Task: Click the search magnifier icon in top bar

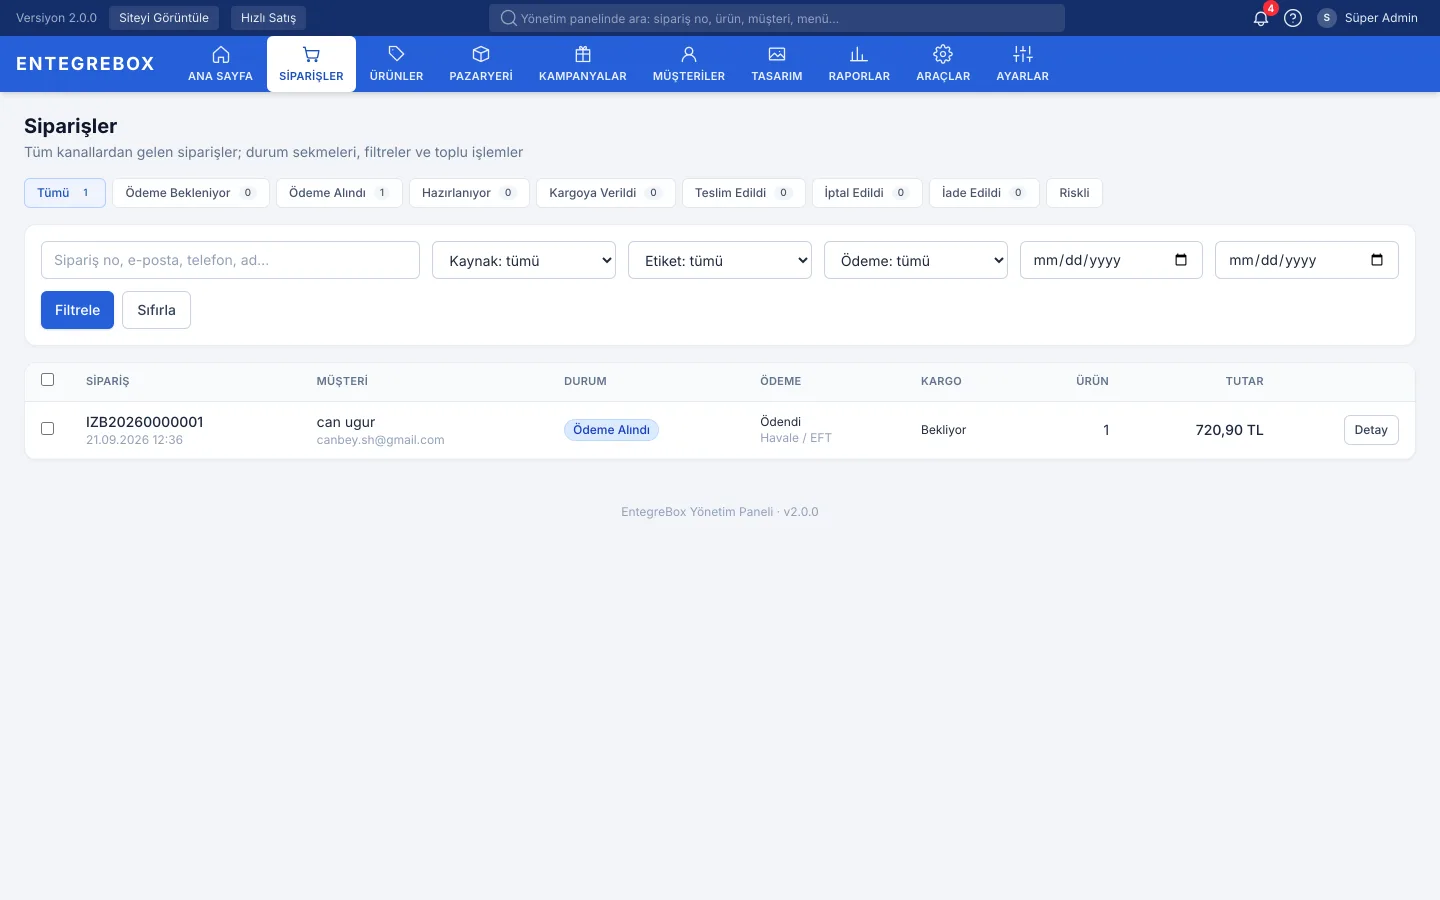Action: [x=508, y=18]
